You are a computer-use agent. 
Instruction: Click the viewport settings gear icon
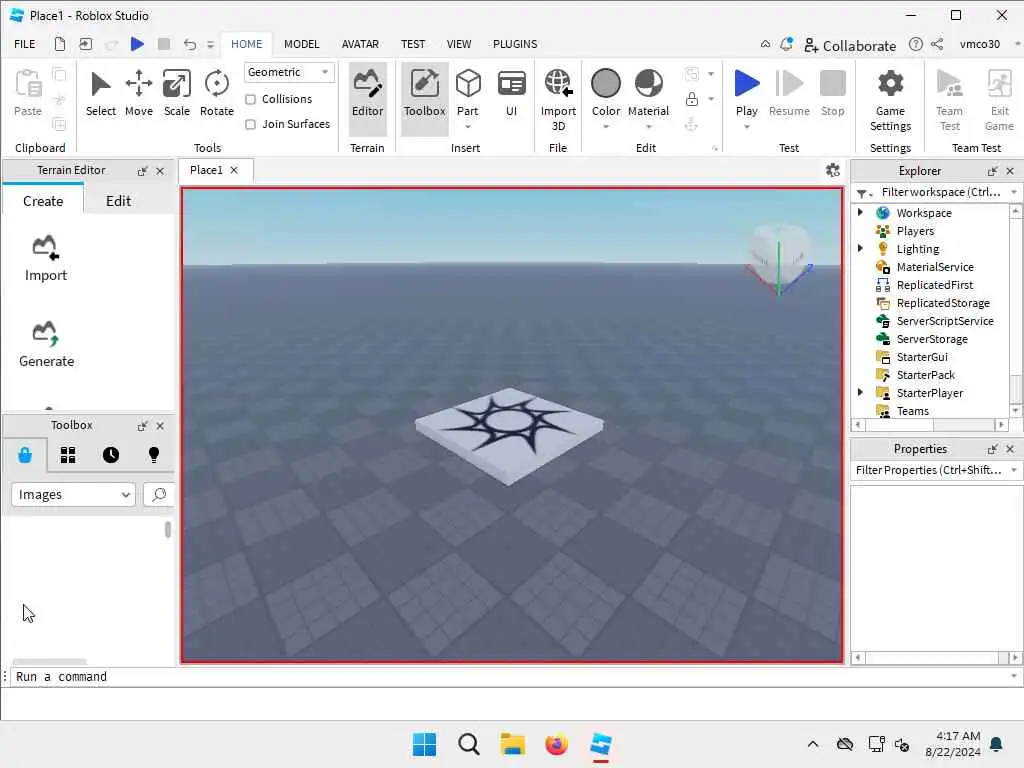click(833, 170)
